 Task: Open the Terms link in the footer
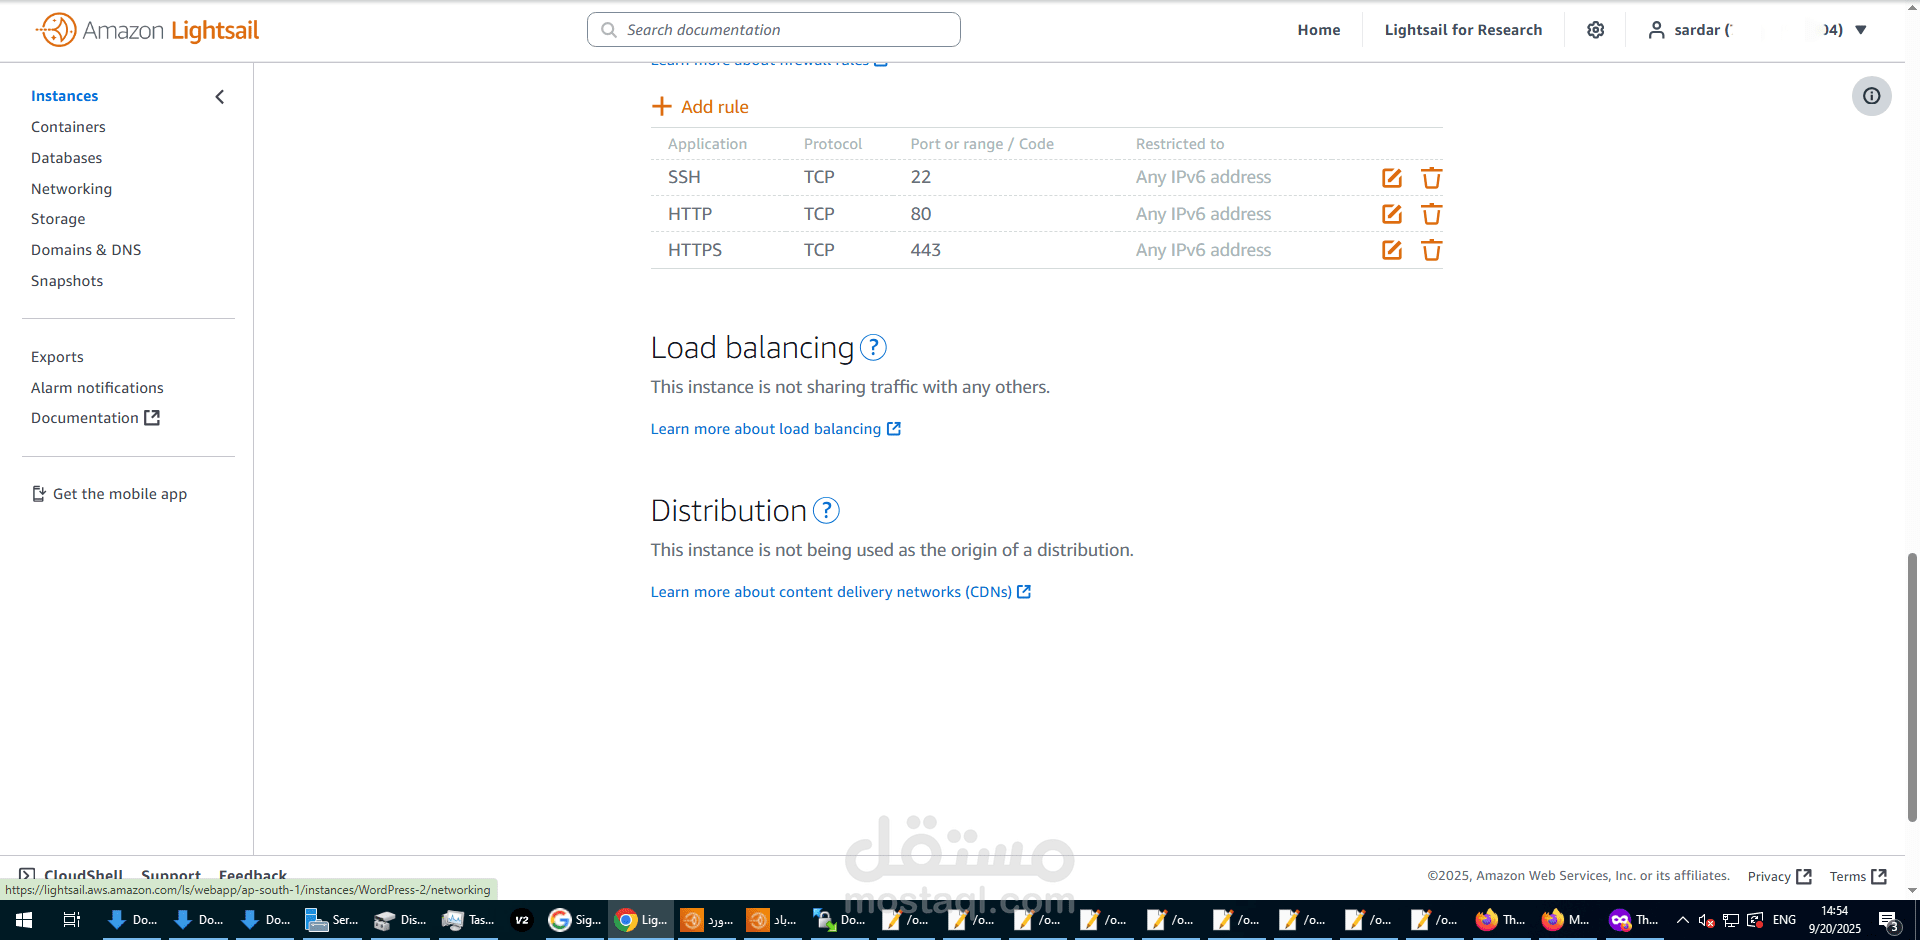1858,876
